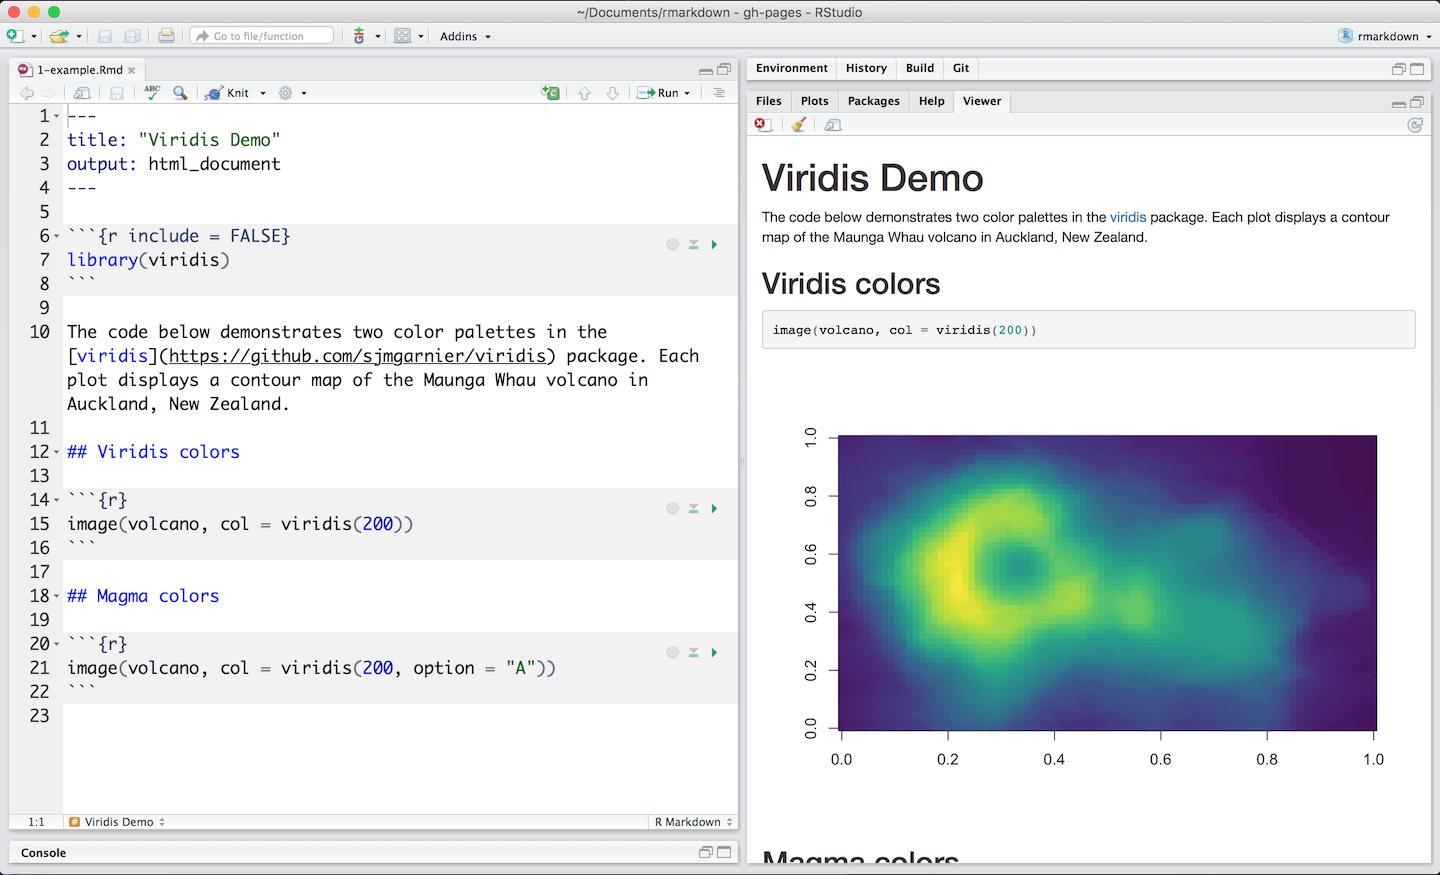Open the Addins dropdown menu
Viewport: 1440px width, 875px height.
[x=466, y=37]
